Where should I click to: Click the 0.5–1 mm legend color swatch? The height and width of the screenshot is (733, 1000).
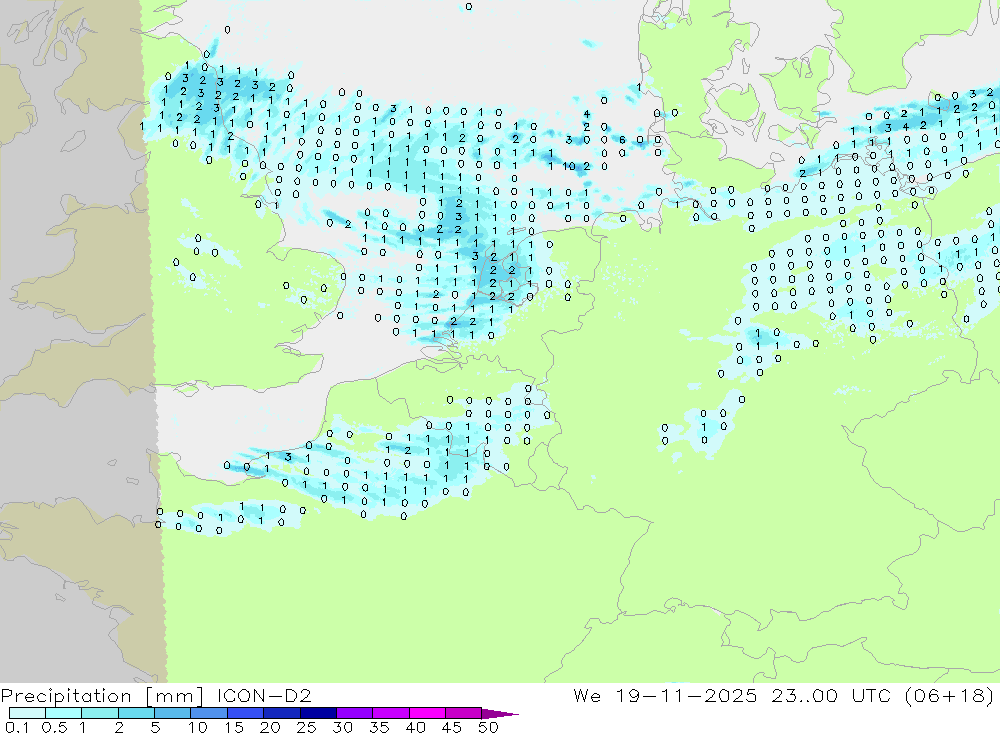tap(63, 713)
